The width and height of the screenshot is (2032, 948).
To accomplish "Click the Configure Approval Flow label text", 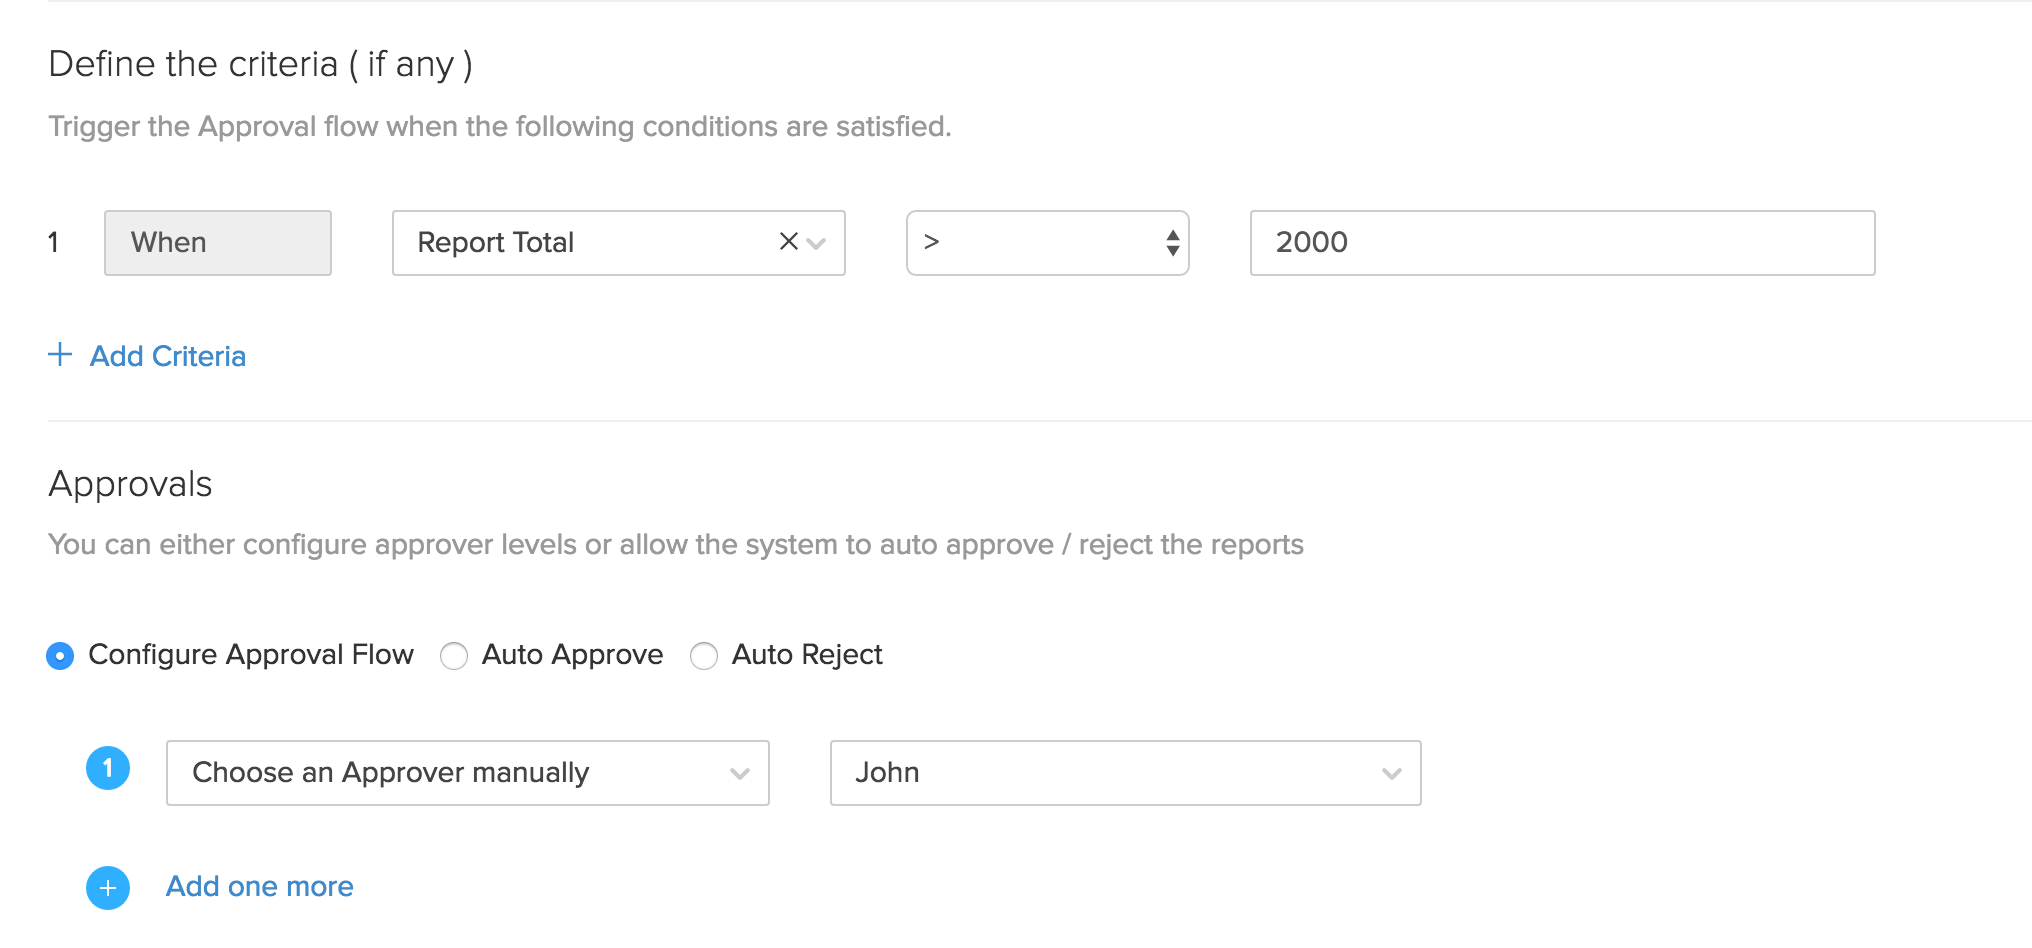I will [251, 655].
